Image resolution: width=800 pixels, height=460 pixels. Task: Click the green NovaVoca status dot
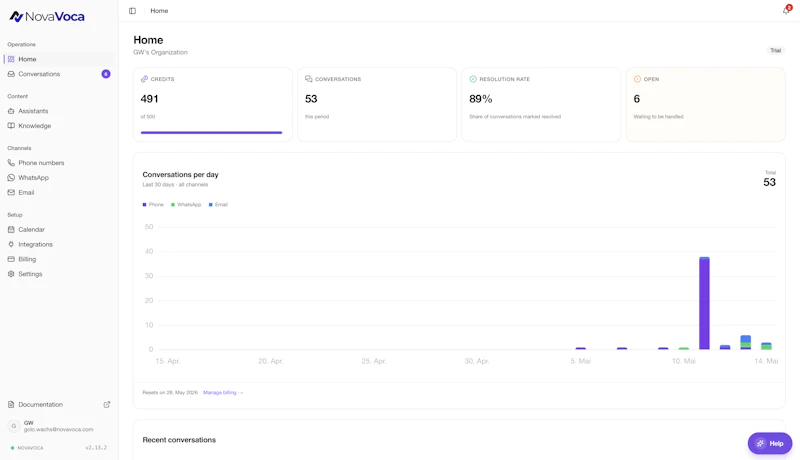click(x=12, y=448)
